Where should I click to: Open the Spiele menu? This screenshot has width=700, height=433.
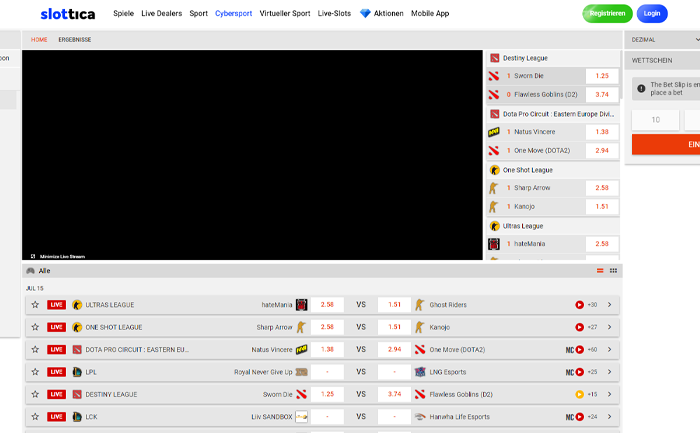click(x=123, y=13)
